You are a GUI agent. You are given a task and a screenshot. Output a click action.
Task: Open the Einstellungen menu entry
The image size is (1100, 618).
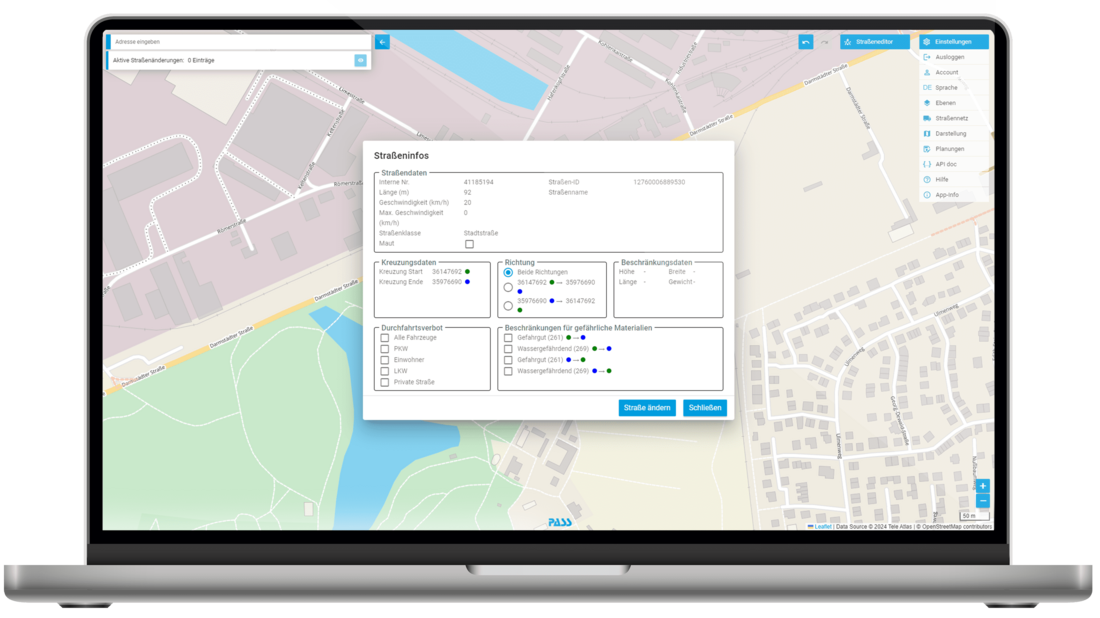(953, 41)
